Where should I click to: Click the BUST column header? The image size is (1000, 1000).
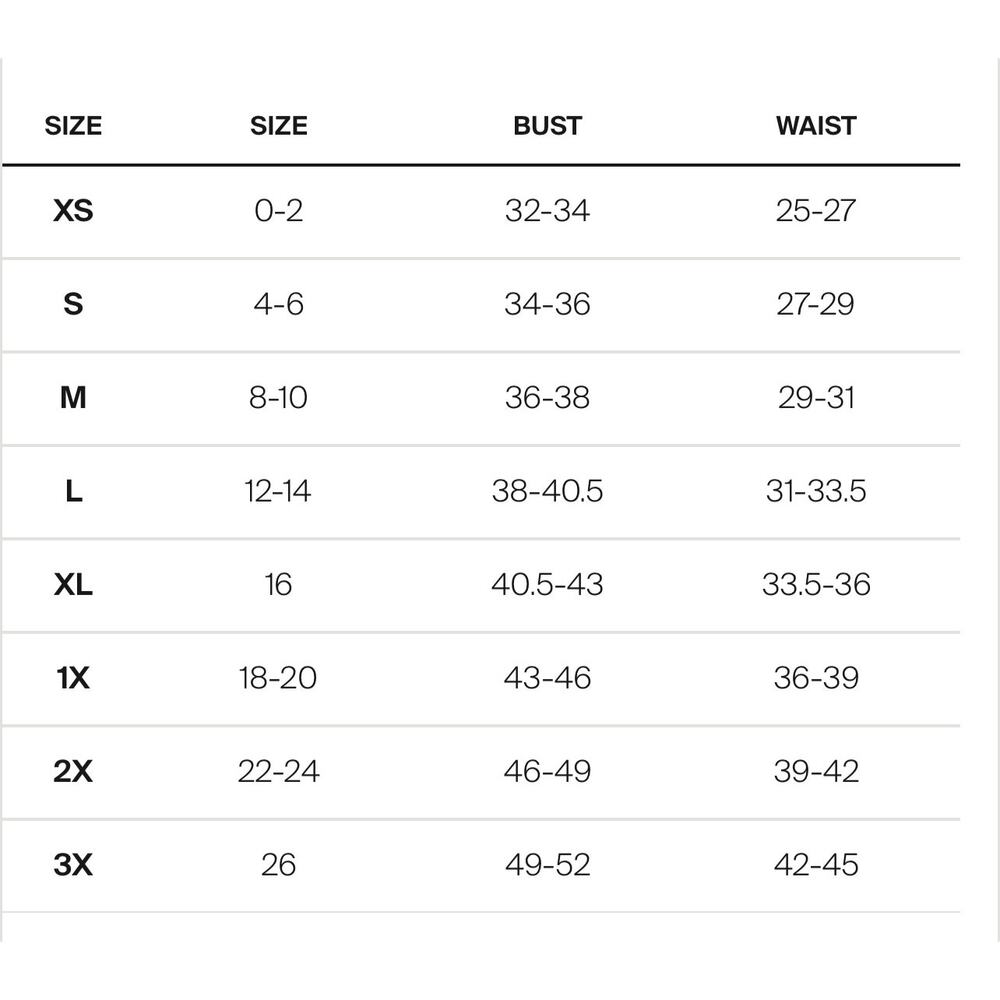[x=547, y=126]
